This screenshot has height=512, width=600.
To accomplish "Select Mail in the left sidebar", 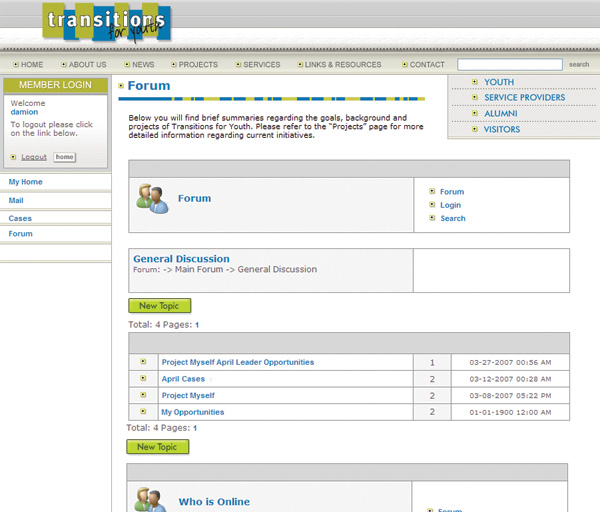I will (x=16, y=201).
